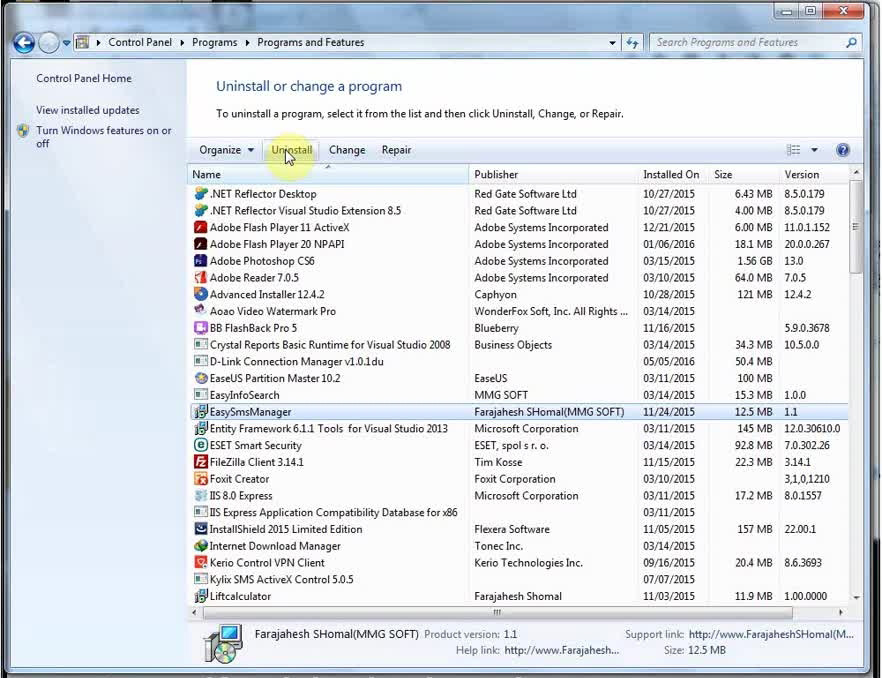This screenshot has width=882, height=678.
Task: Expand arrow after Programs breadcrumb
Action: 247,43
